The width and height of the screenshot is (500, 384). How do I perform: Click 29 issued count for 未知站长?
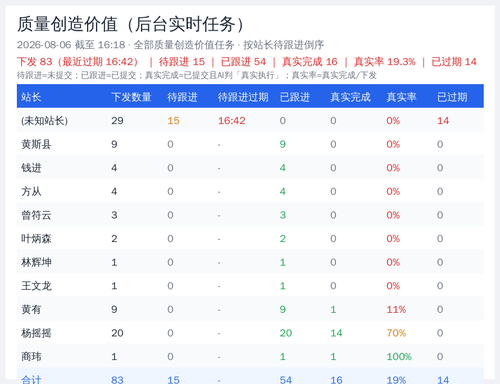pyautogui.click(x=117, y=121)
